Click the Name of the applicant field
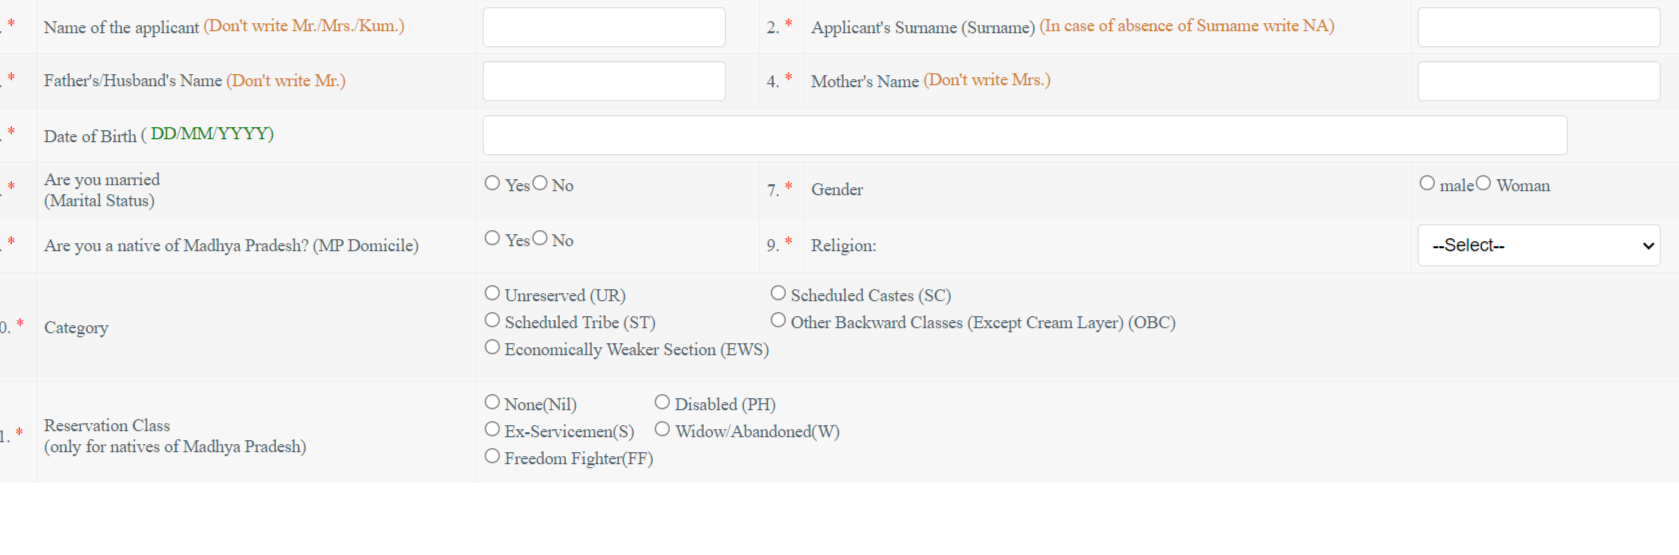 coord(604,27)
